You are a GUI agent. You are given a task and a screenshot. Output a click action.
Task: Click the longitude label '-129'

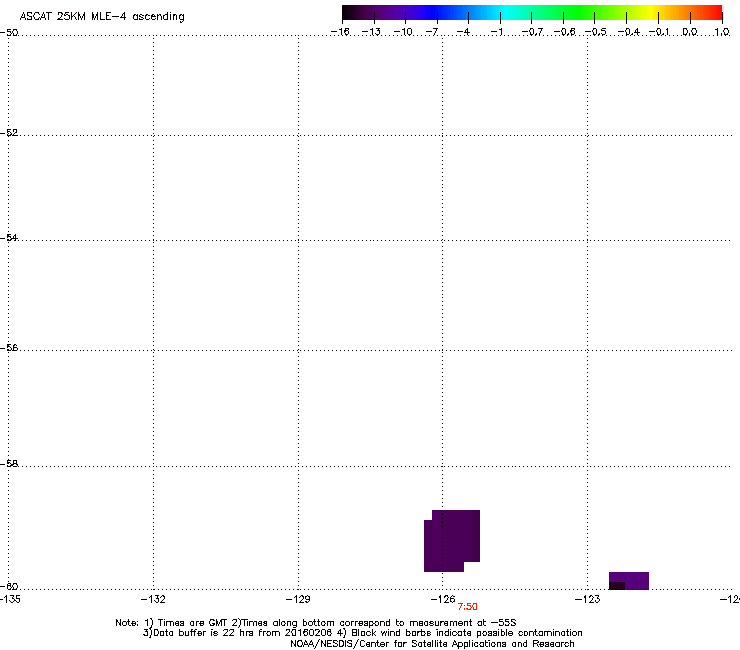point(298,599)
